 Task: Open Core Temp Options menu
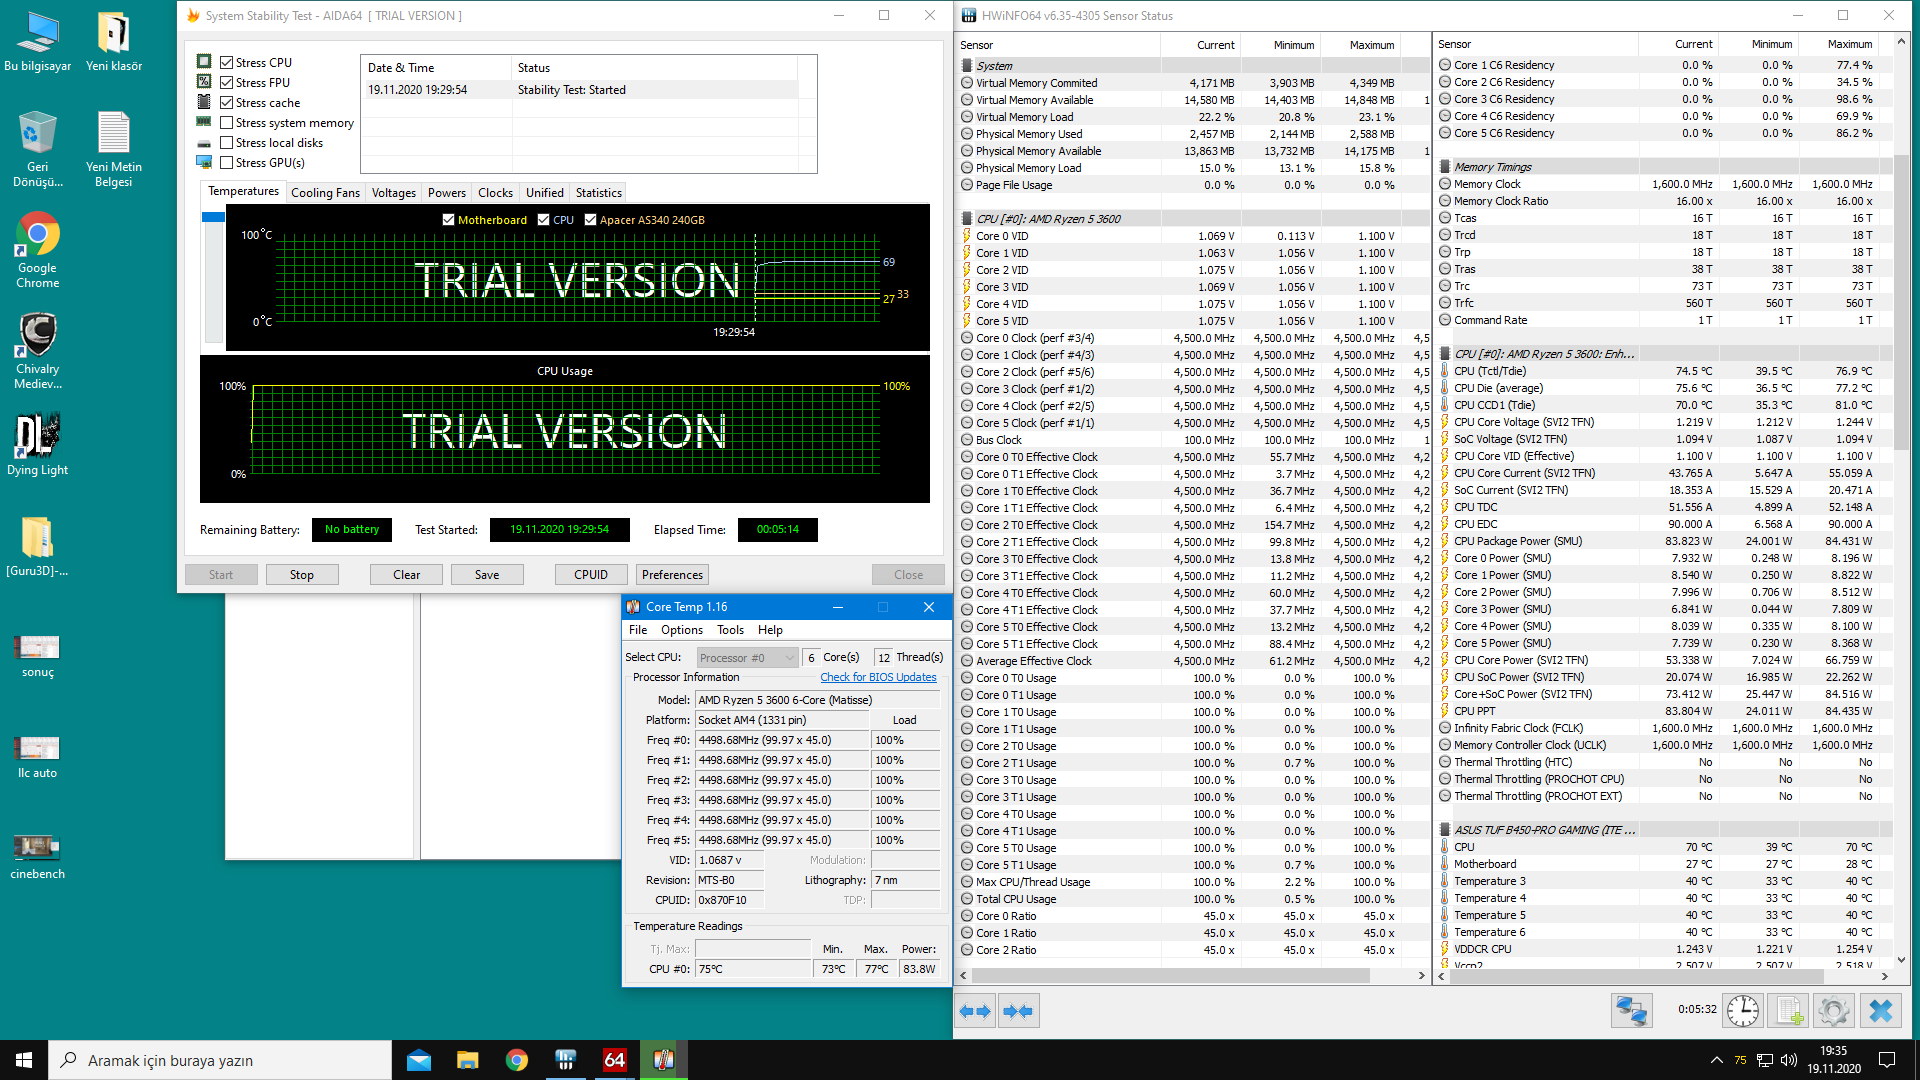(681, 630)
